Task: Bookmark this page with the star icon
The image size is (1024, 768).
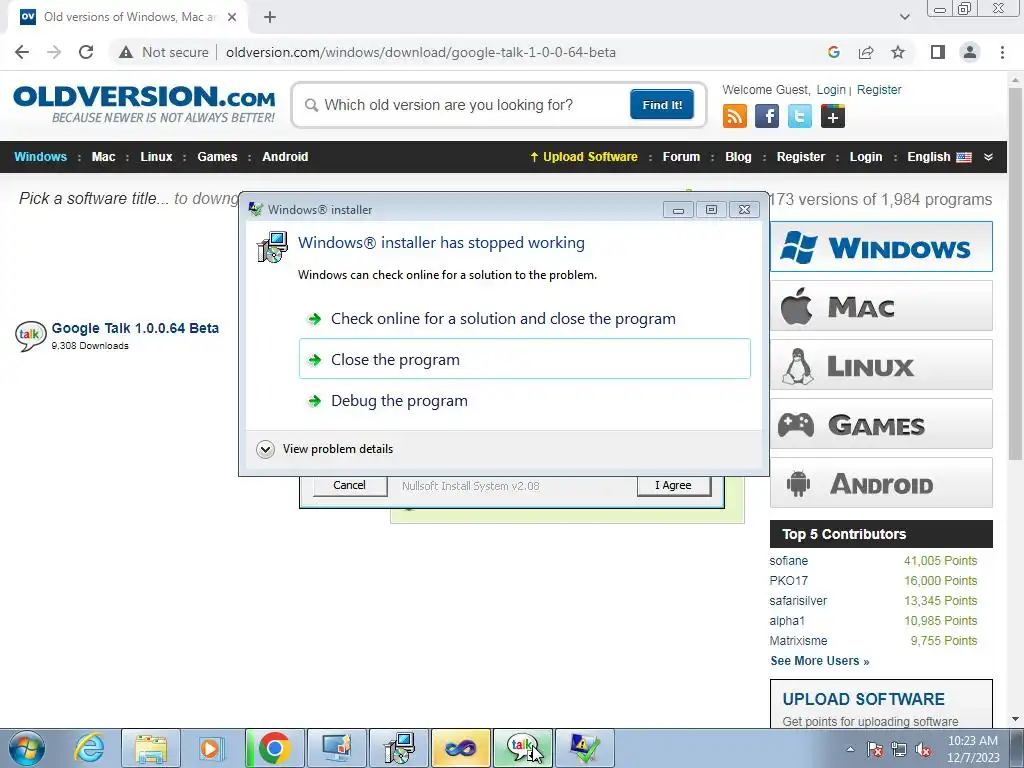Action: 898,52
